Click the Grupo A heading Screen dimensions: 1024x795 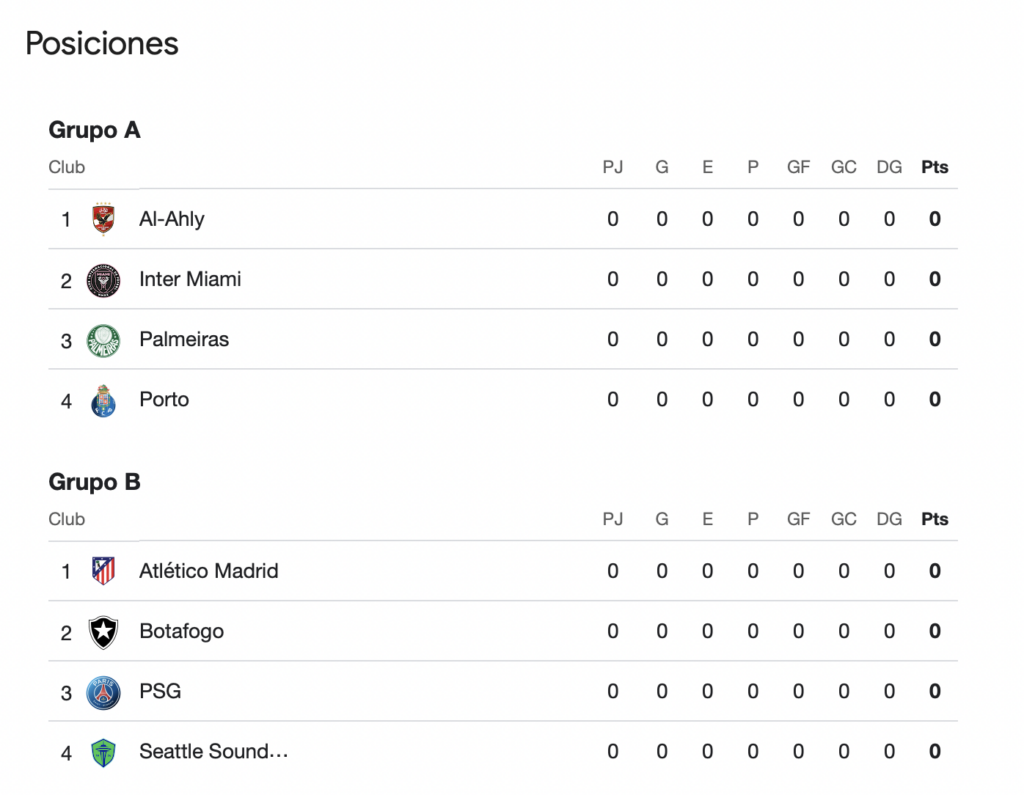[95, 130]
